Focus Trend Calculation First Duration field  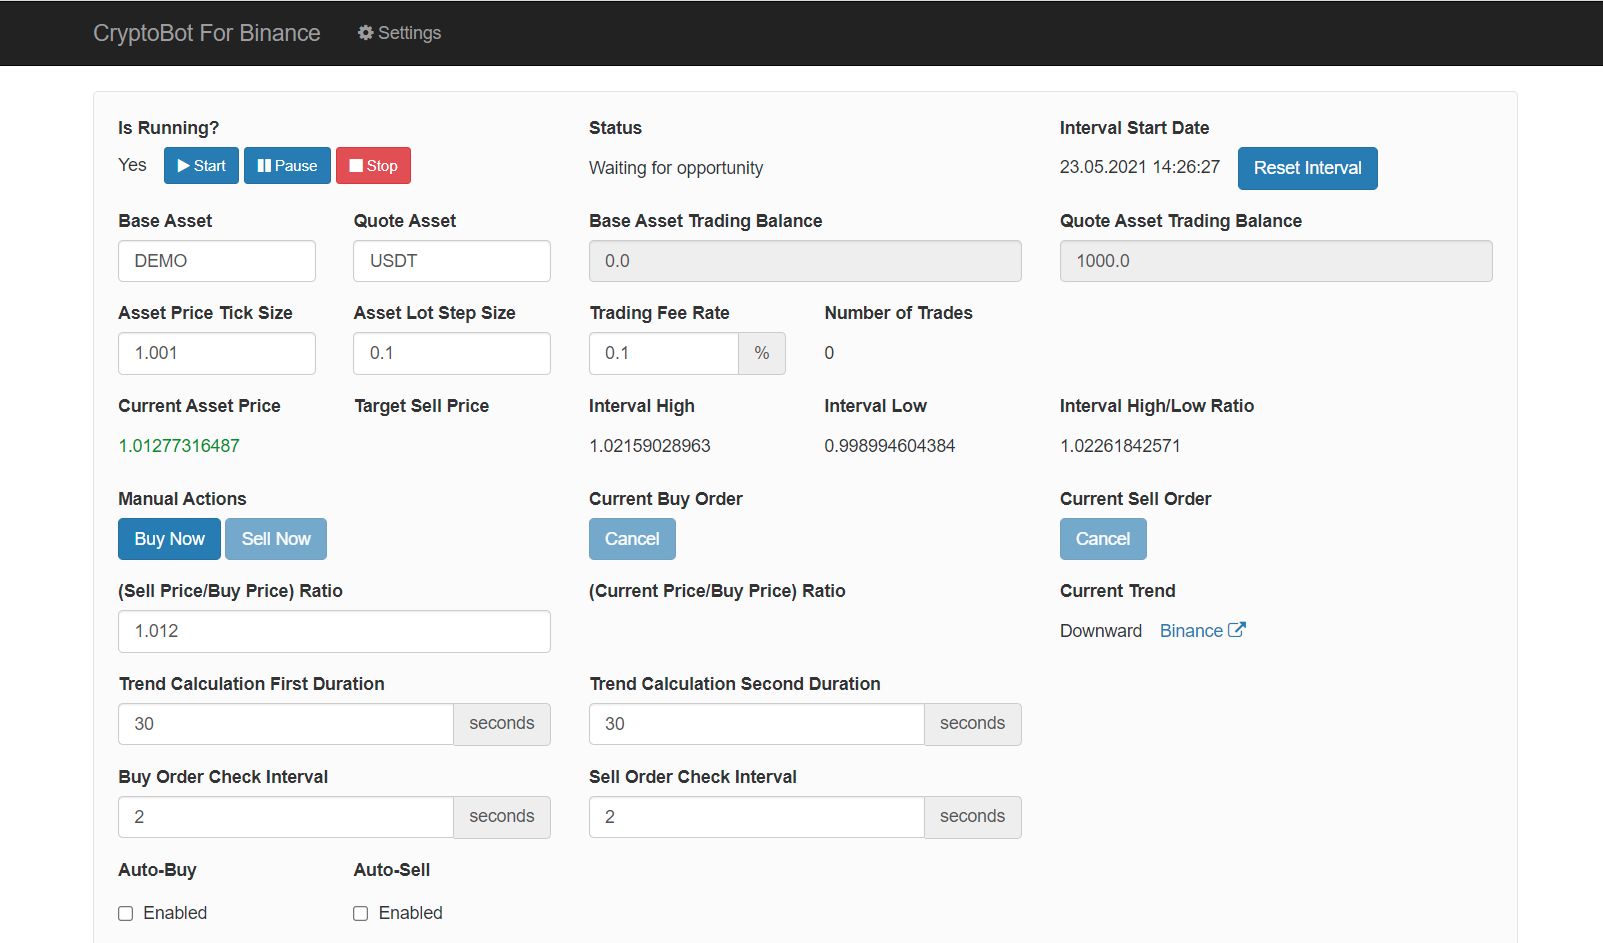[x=286, y=724]
